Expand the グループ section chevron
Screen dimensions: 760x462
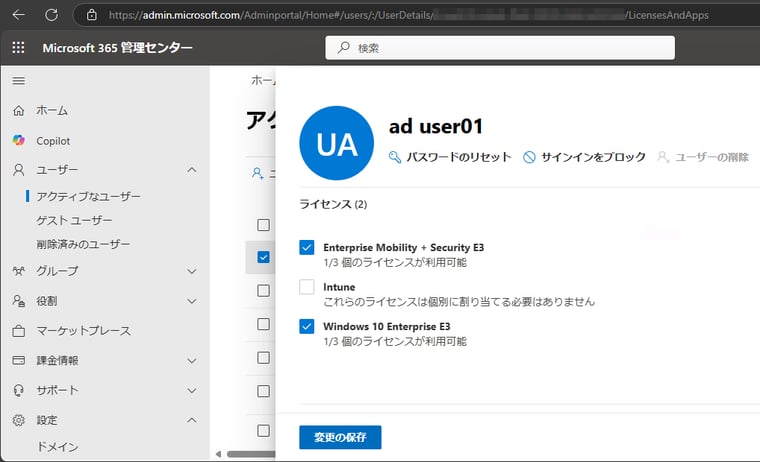click(x=192, y=271)
